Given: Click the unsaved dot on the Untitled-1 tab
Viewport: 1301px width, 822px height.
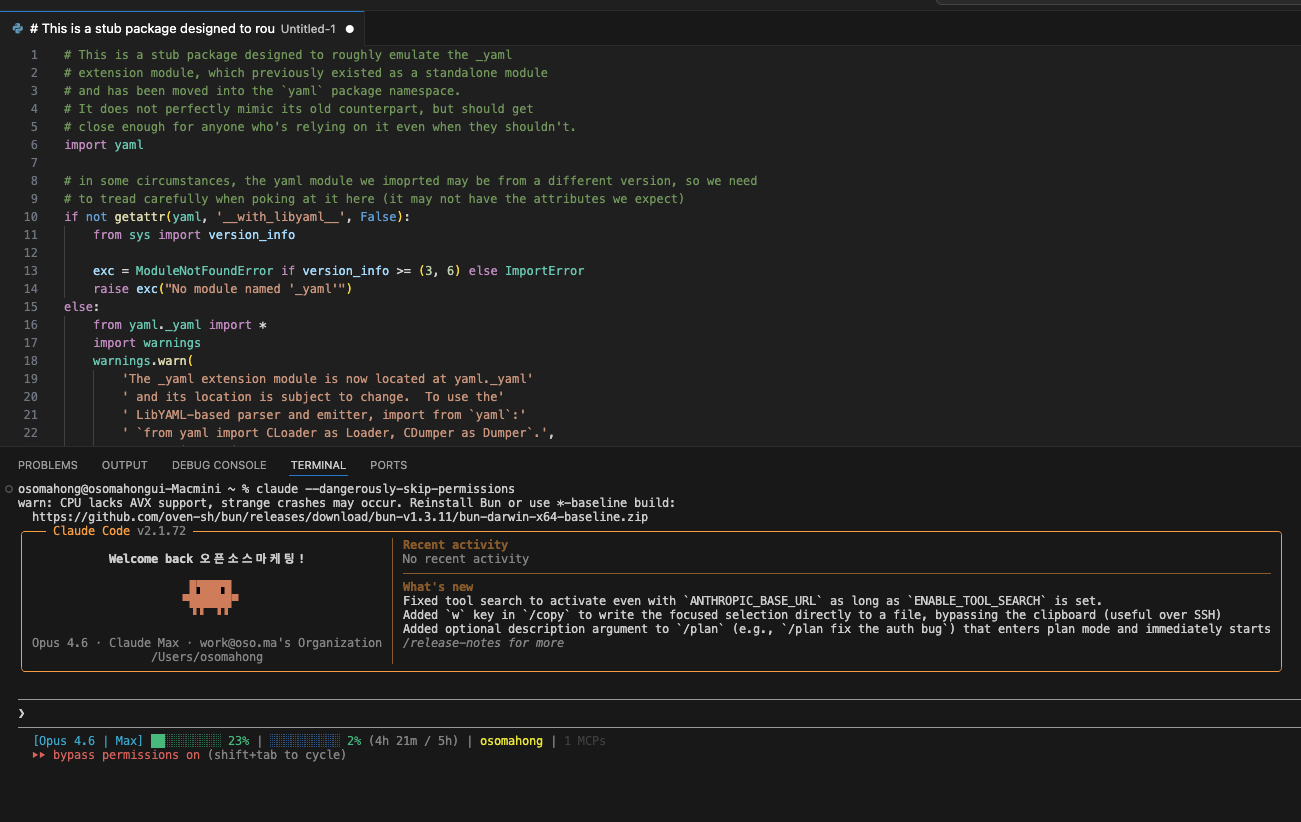Looking at the screenshot, I should click(349, 29).
